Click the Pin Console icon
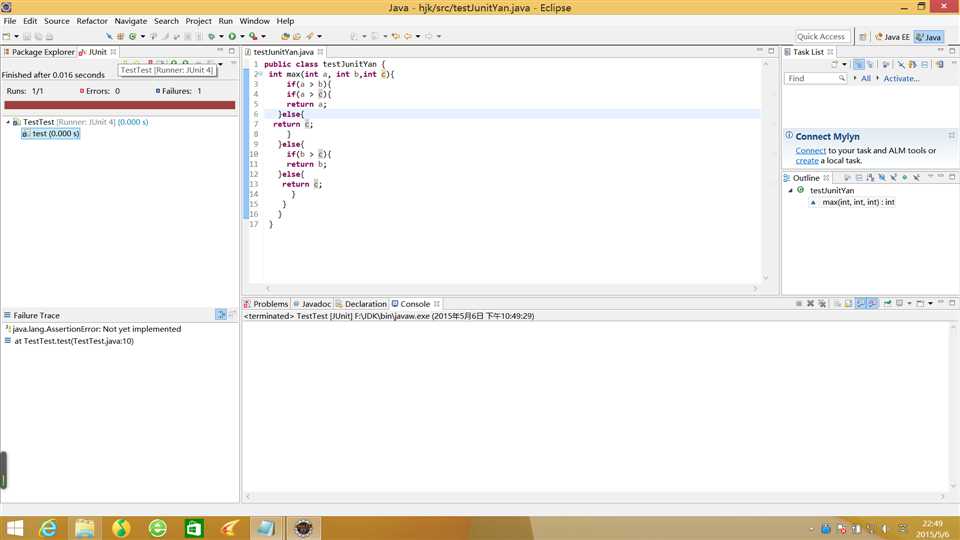 pos(887,303)
